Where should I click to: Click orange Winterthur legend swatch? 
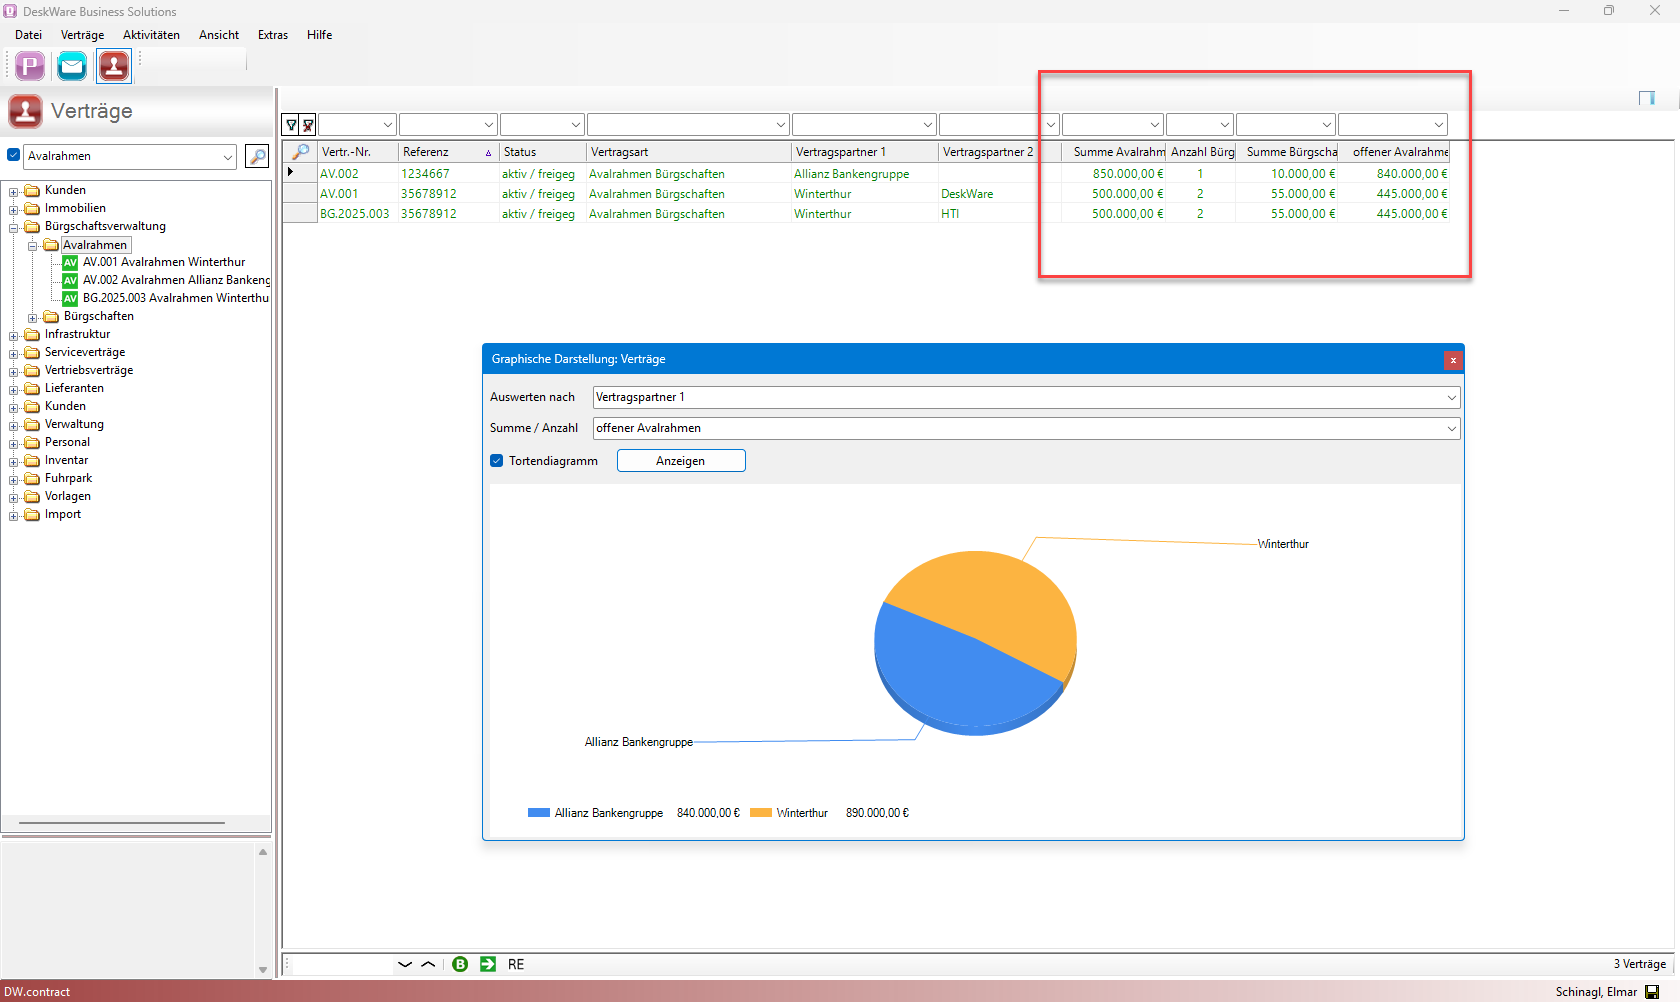pyautogui.click(x=761, y=813)
